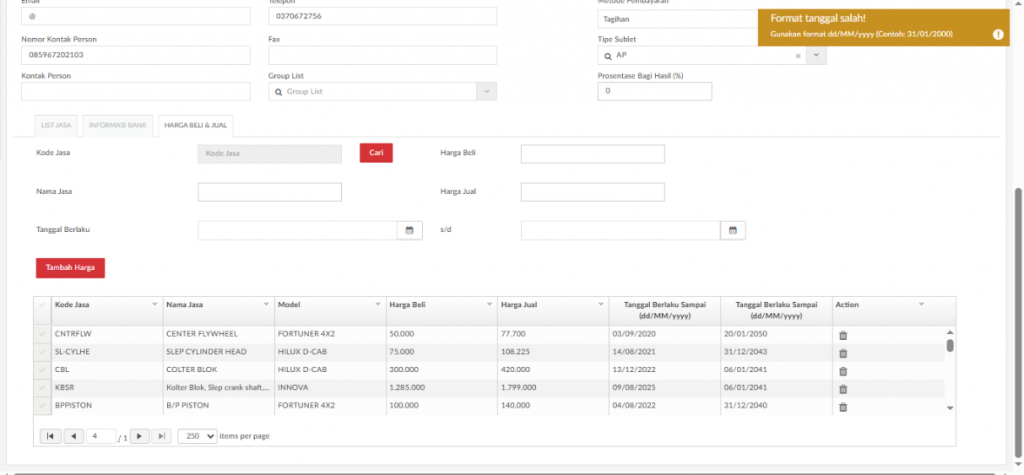
Task: Check the select-all checkbox in table header
Action: pyautogui.click(x=41, y=304)
